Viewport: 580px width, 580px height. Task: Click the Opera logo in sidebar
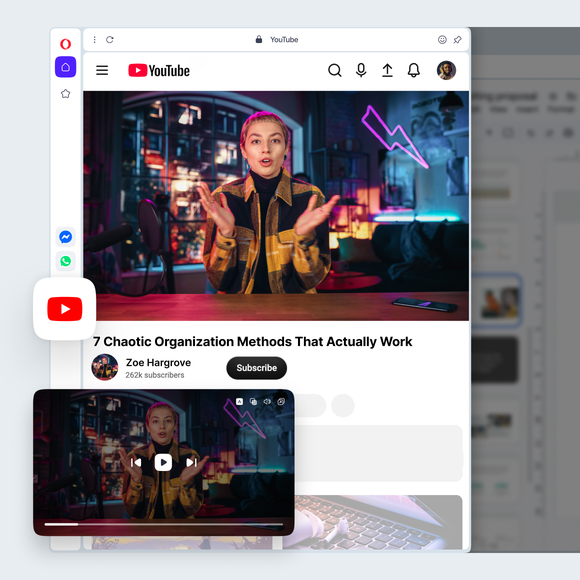click(x=65, y=44)
